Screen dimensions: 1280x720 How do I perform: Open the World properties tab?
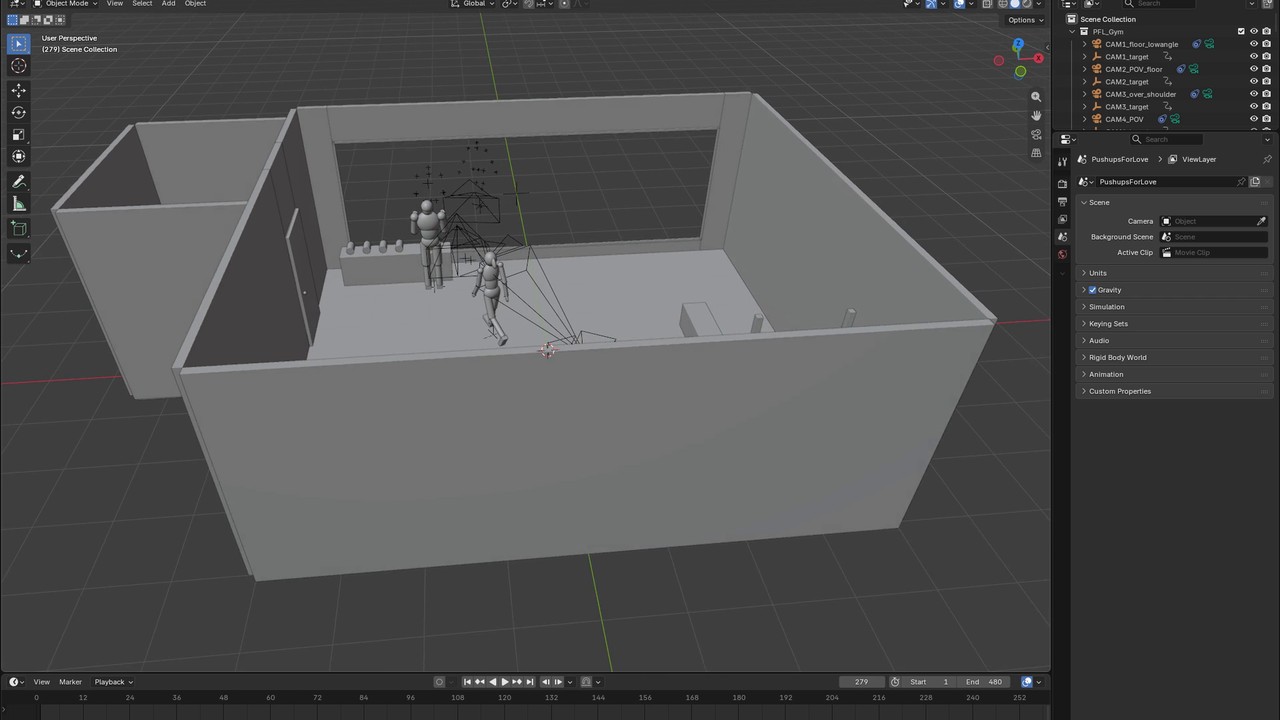pos(1062,254)
